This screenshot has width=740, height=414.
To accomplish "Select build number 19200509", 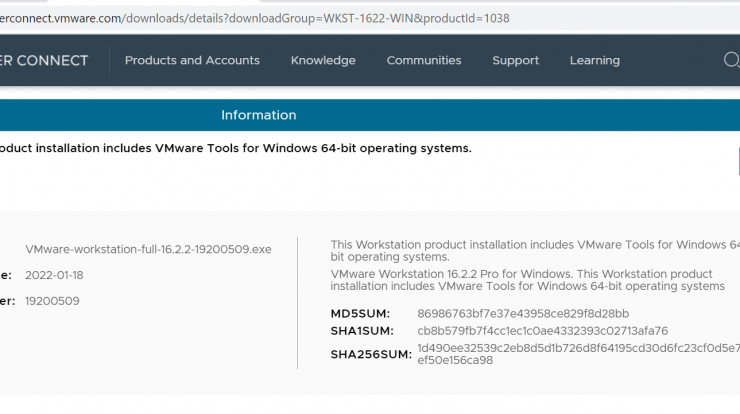I will tap(52, 301).
